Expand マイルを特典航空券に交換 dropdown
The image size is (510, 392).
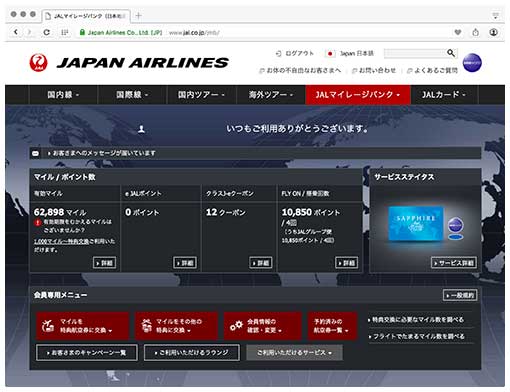point(82,326)
